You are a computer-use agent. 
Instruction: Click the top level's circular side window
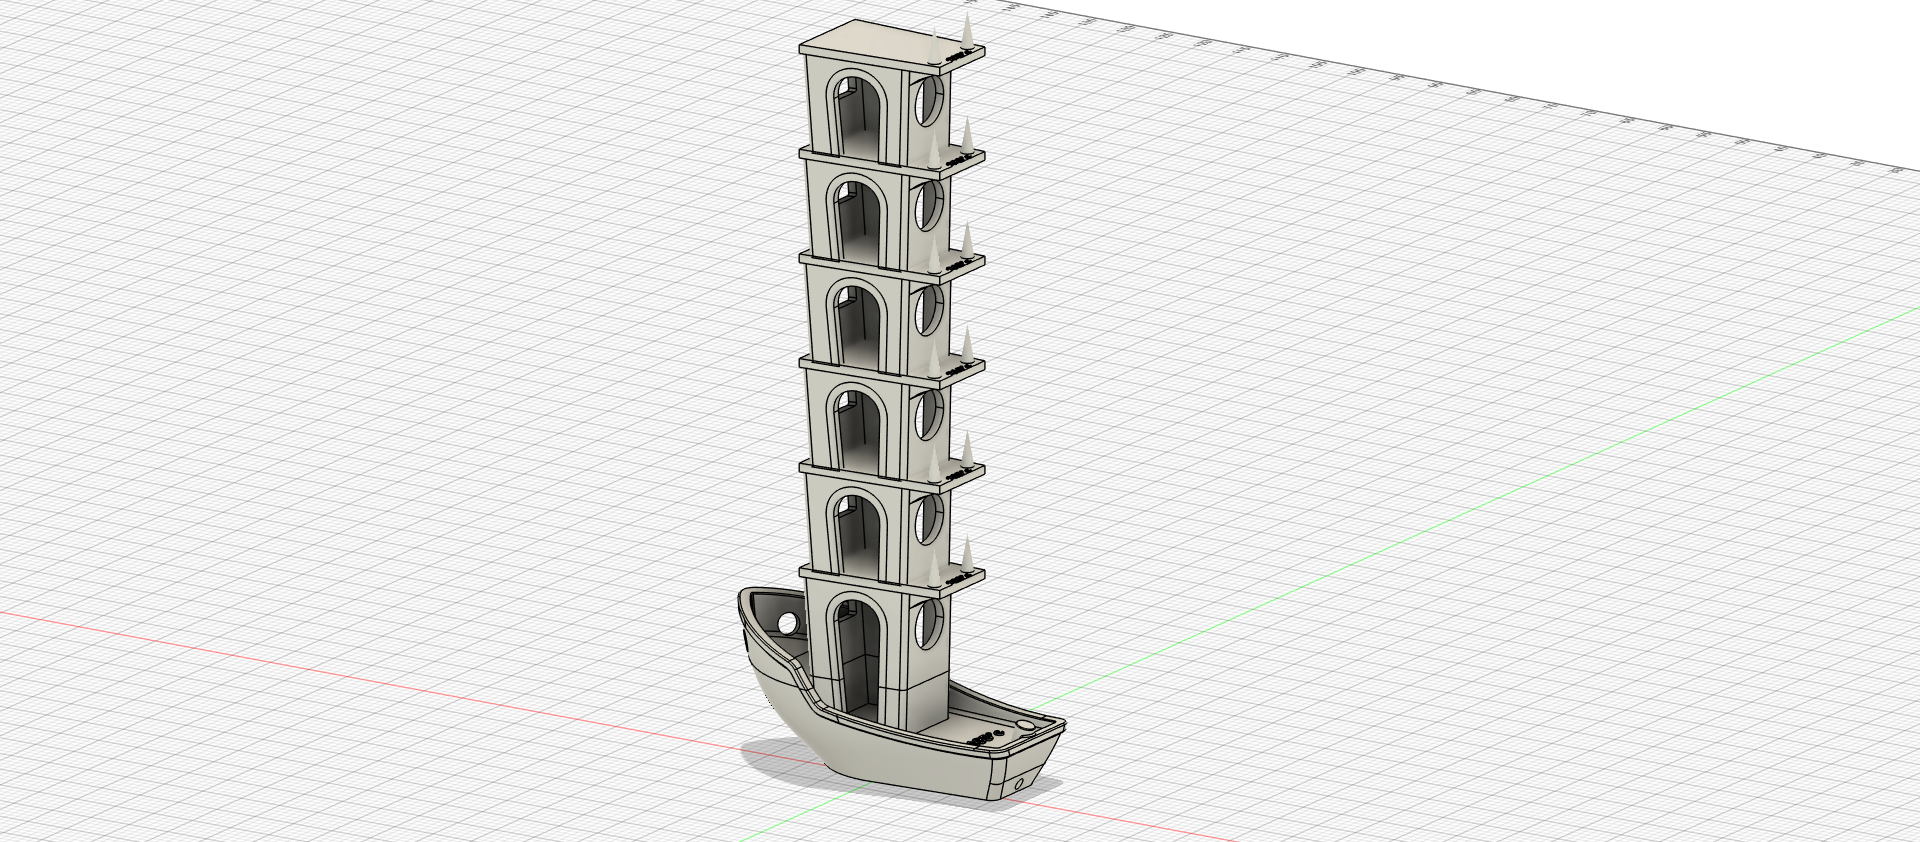(929, 101)
